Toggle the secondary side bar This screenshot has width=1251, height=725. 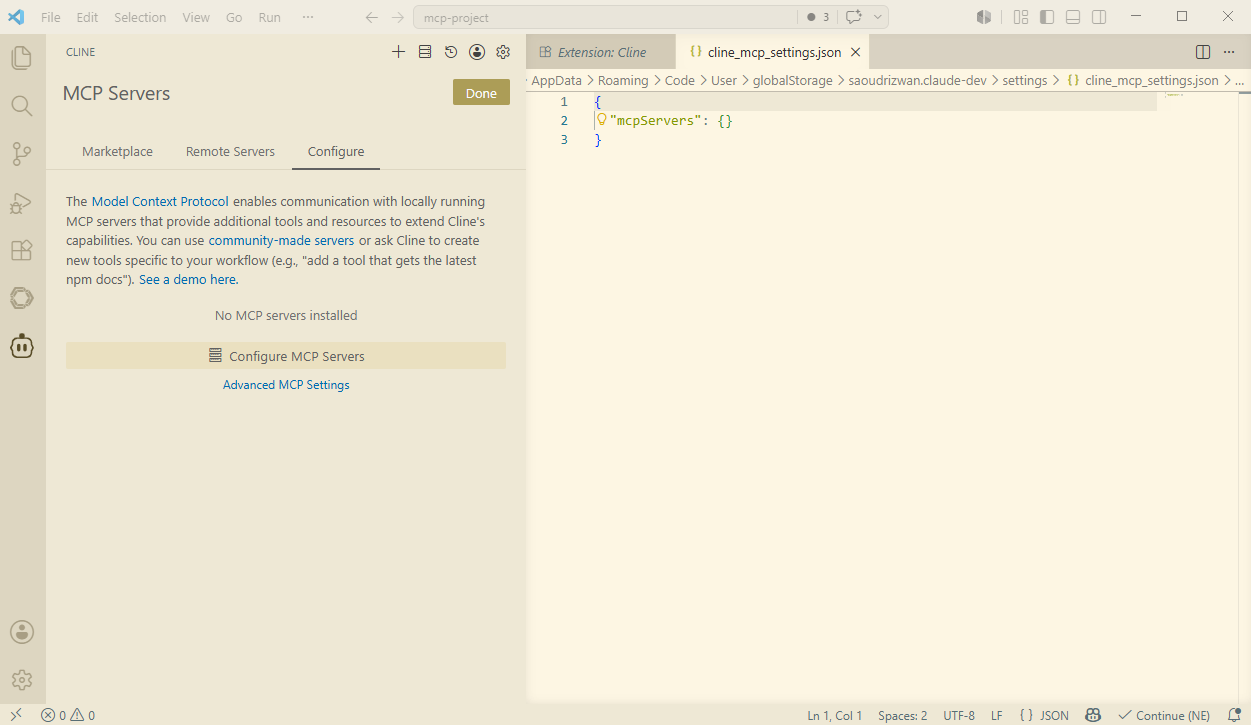coord(1099,17)
